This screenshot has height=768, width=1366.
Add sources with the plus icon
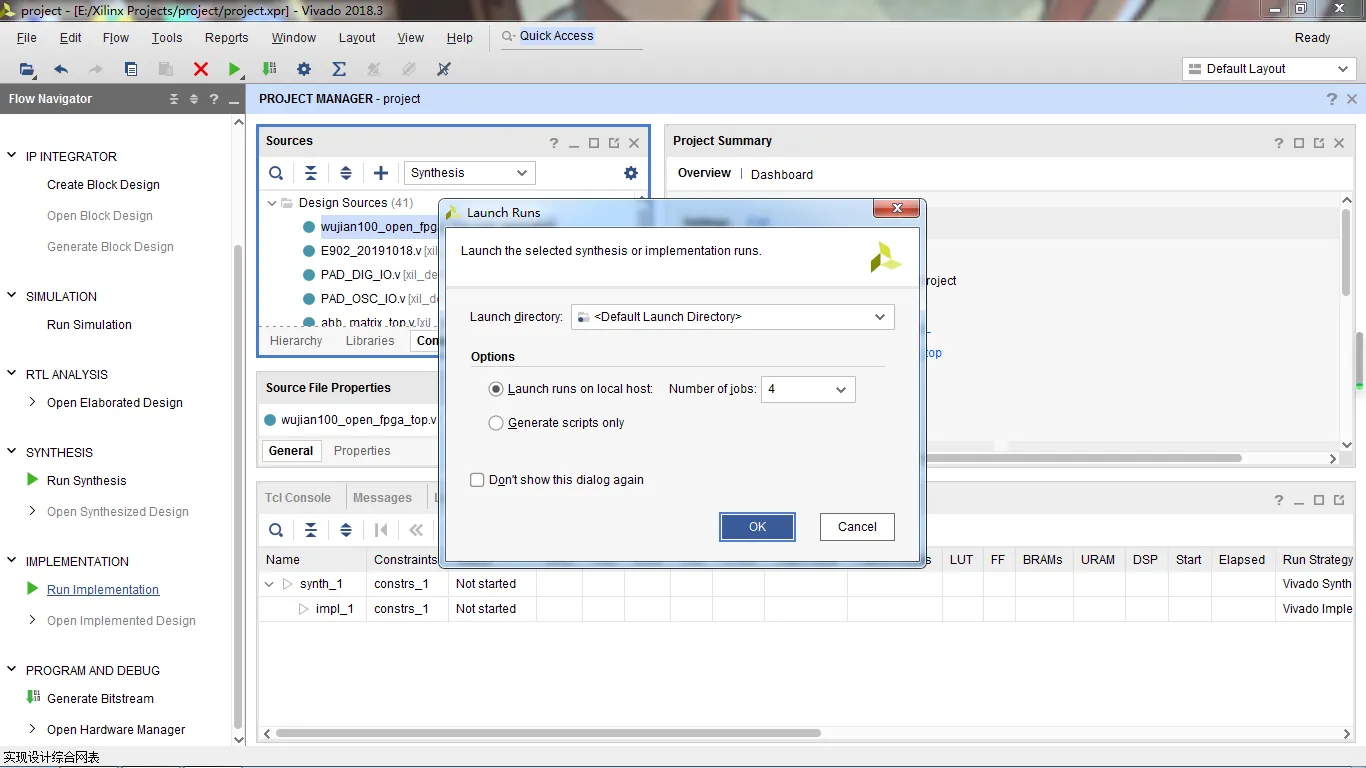pos(381,173)
